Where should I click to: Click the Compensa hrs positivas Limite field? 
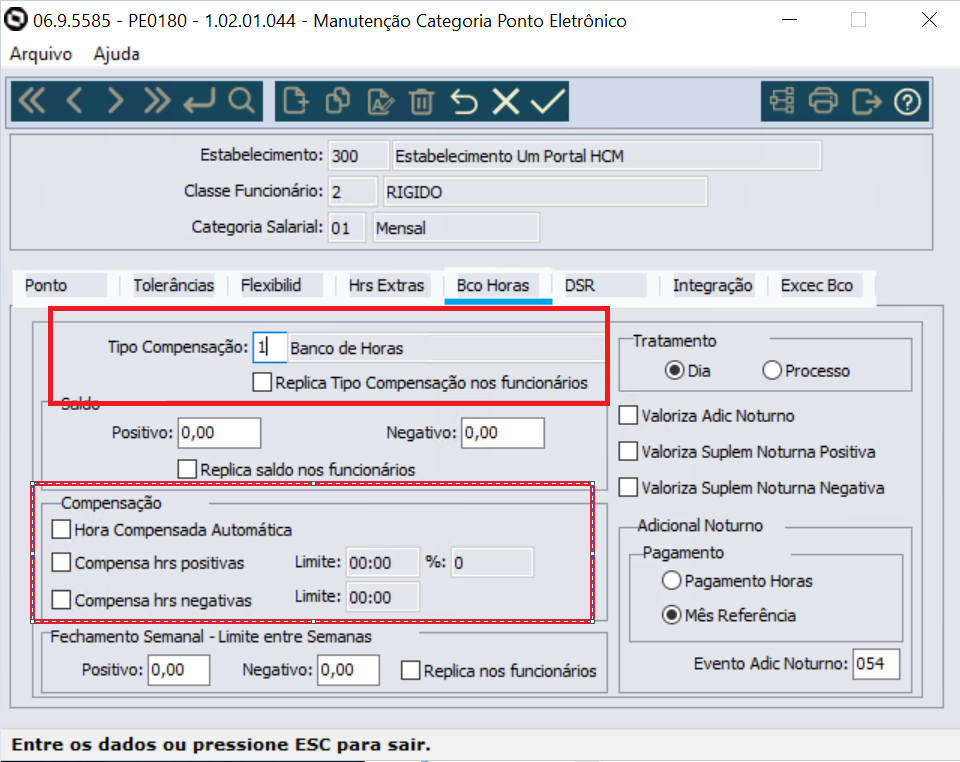tap(383, 562)
